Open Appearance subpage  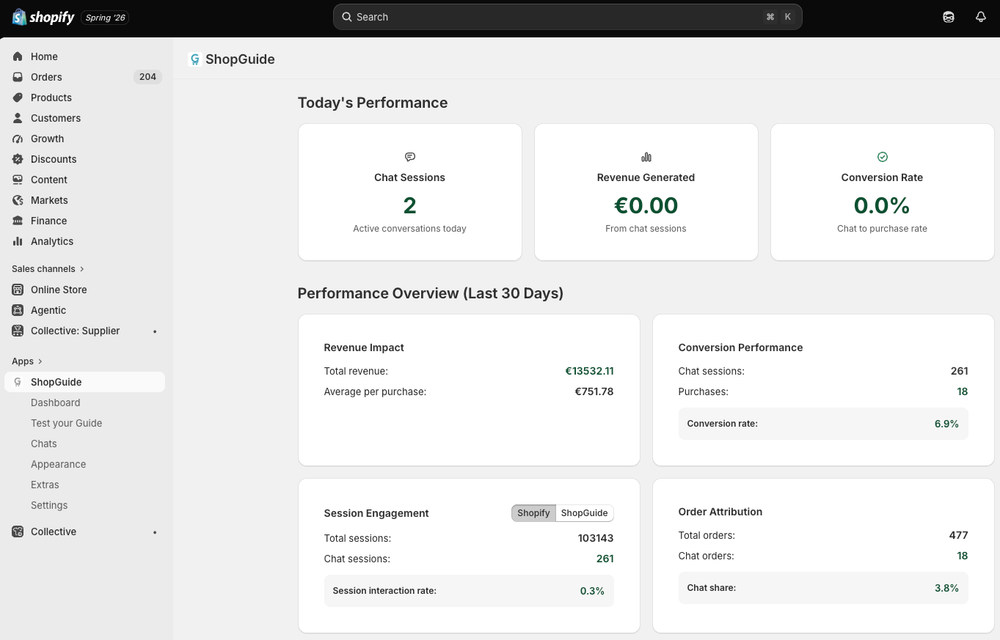pyautogui.click(x=58, y=464)
